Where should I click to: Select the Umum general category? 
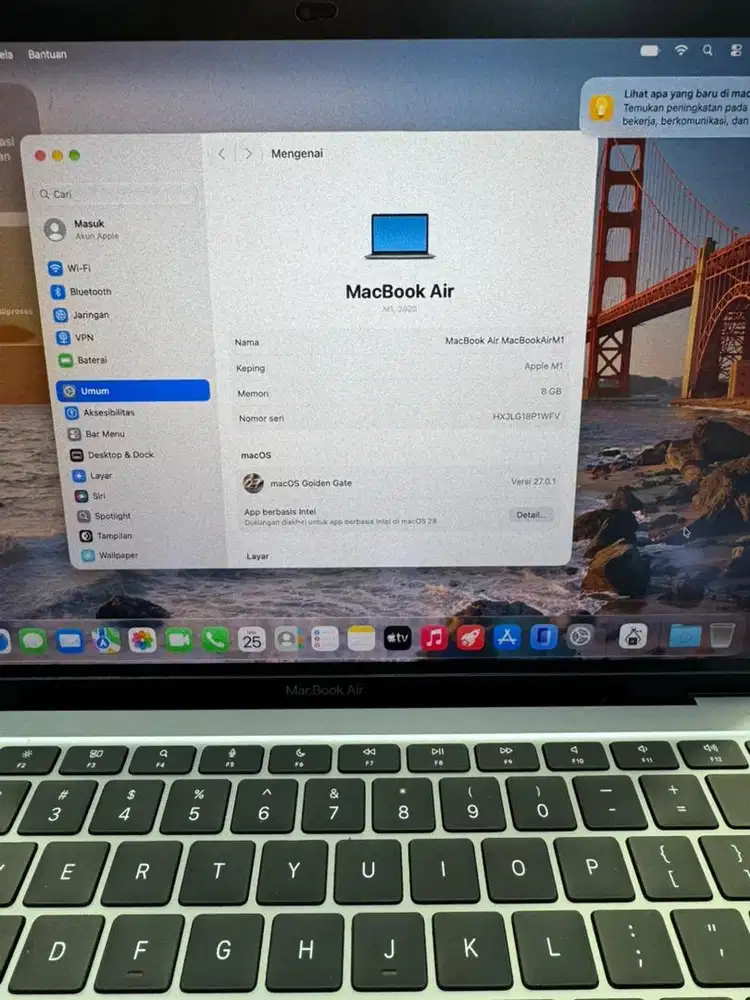(133, 390)
